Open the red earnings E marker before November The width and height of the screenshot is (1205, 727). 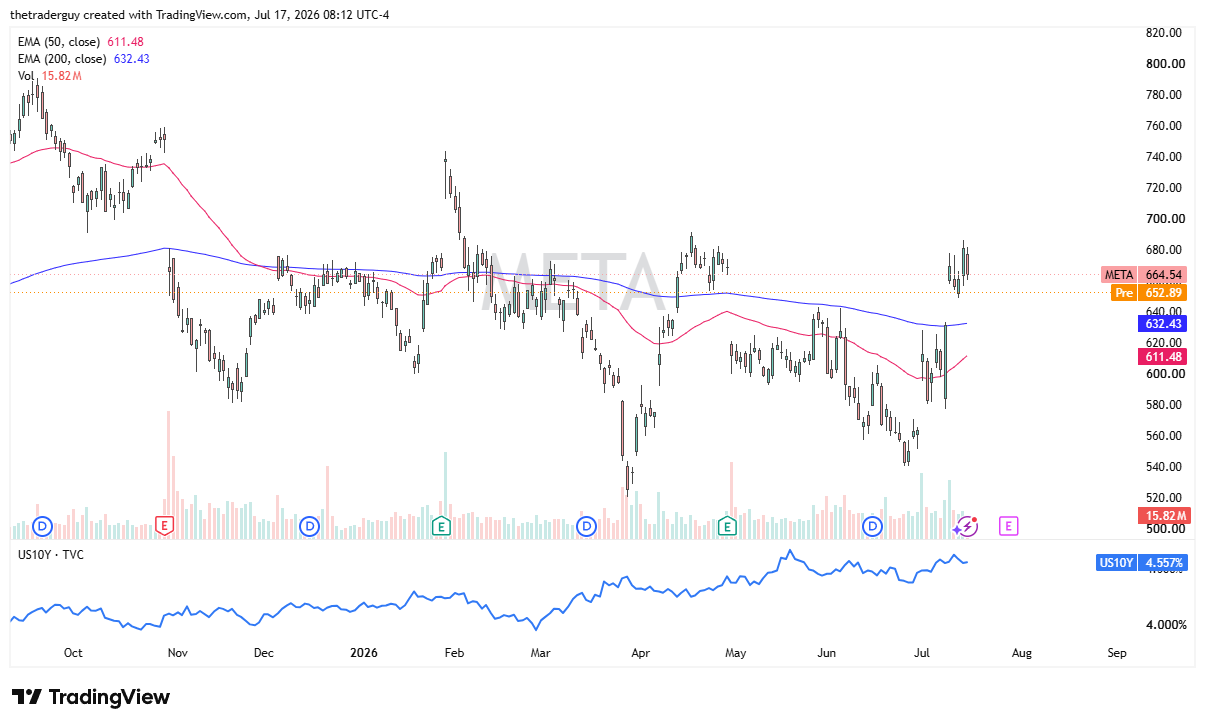pyautogui.click(x=165, y=525)
